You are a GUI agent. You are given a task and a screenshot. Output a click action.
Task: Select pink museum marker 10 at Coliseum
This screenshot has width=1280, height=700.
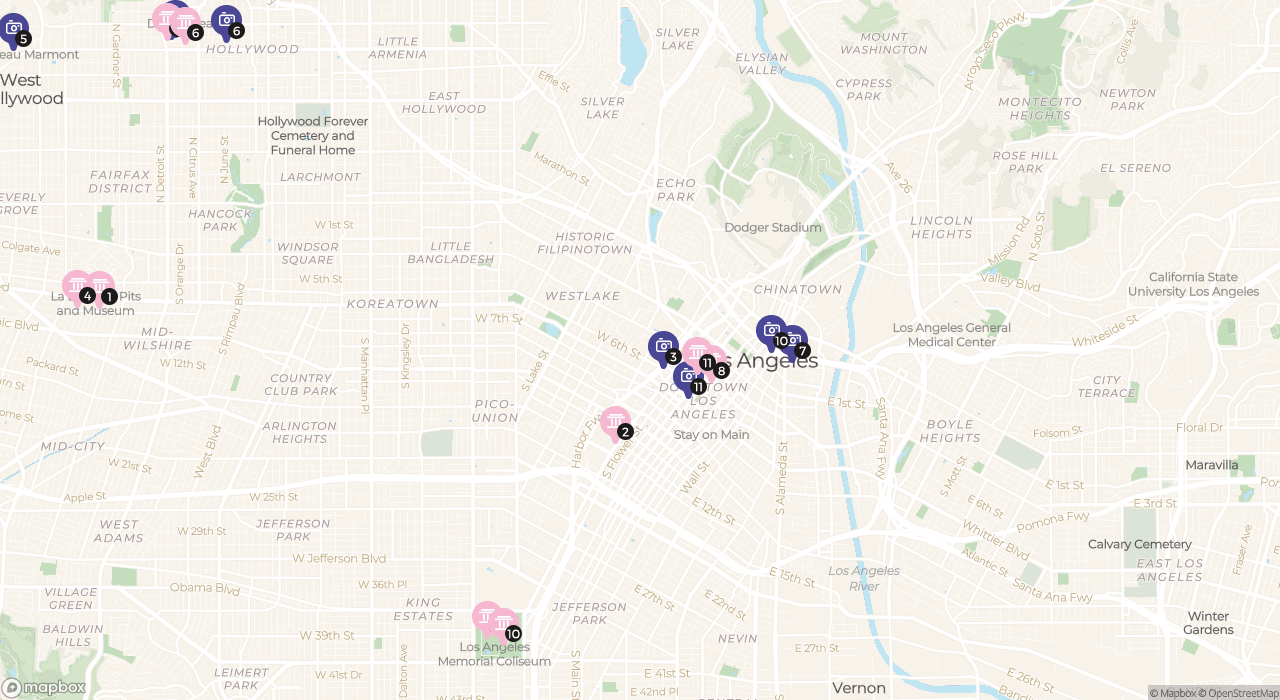[503, 626]
